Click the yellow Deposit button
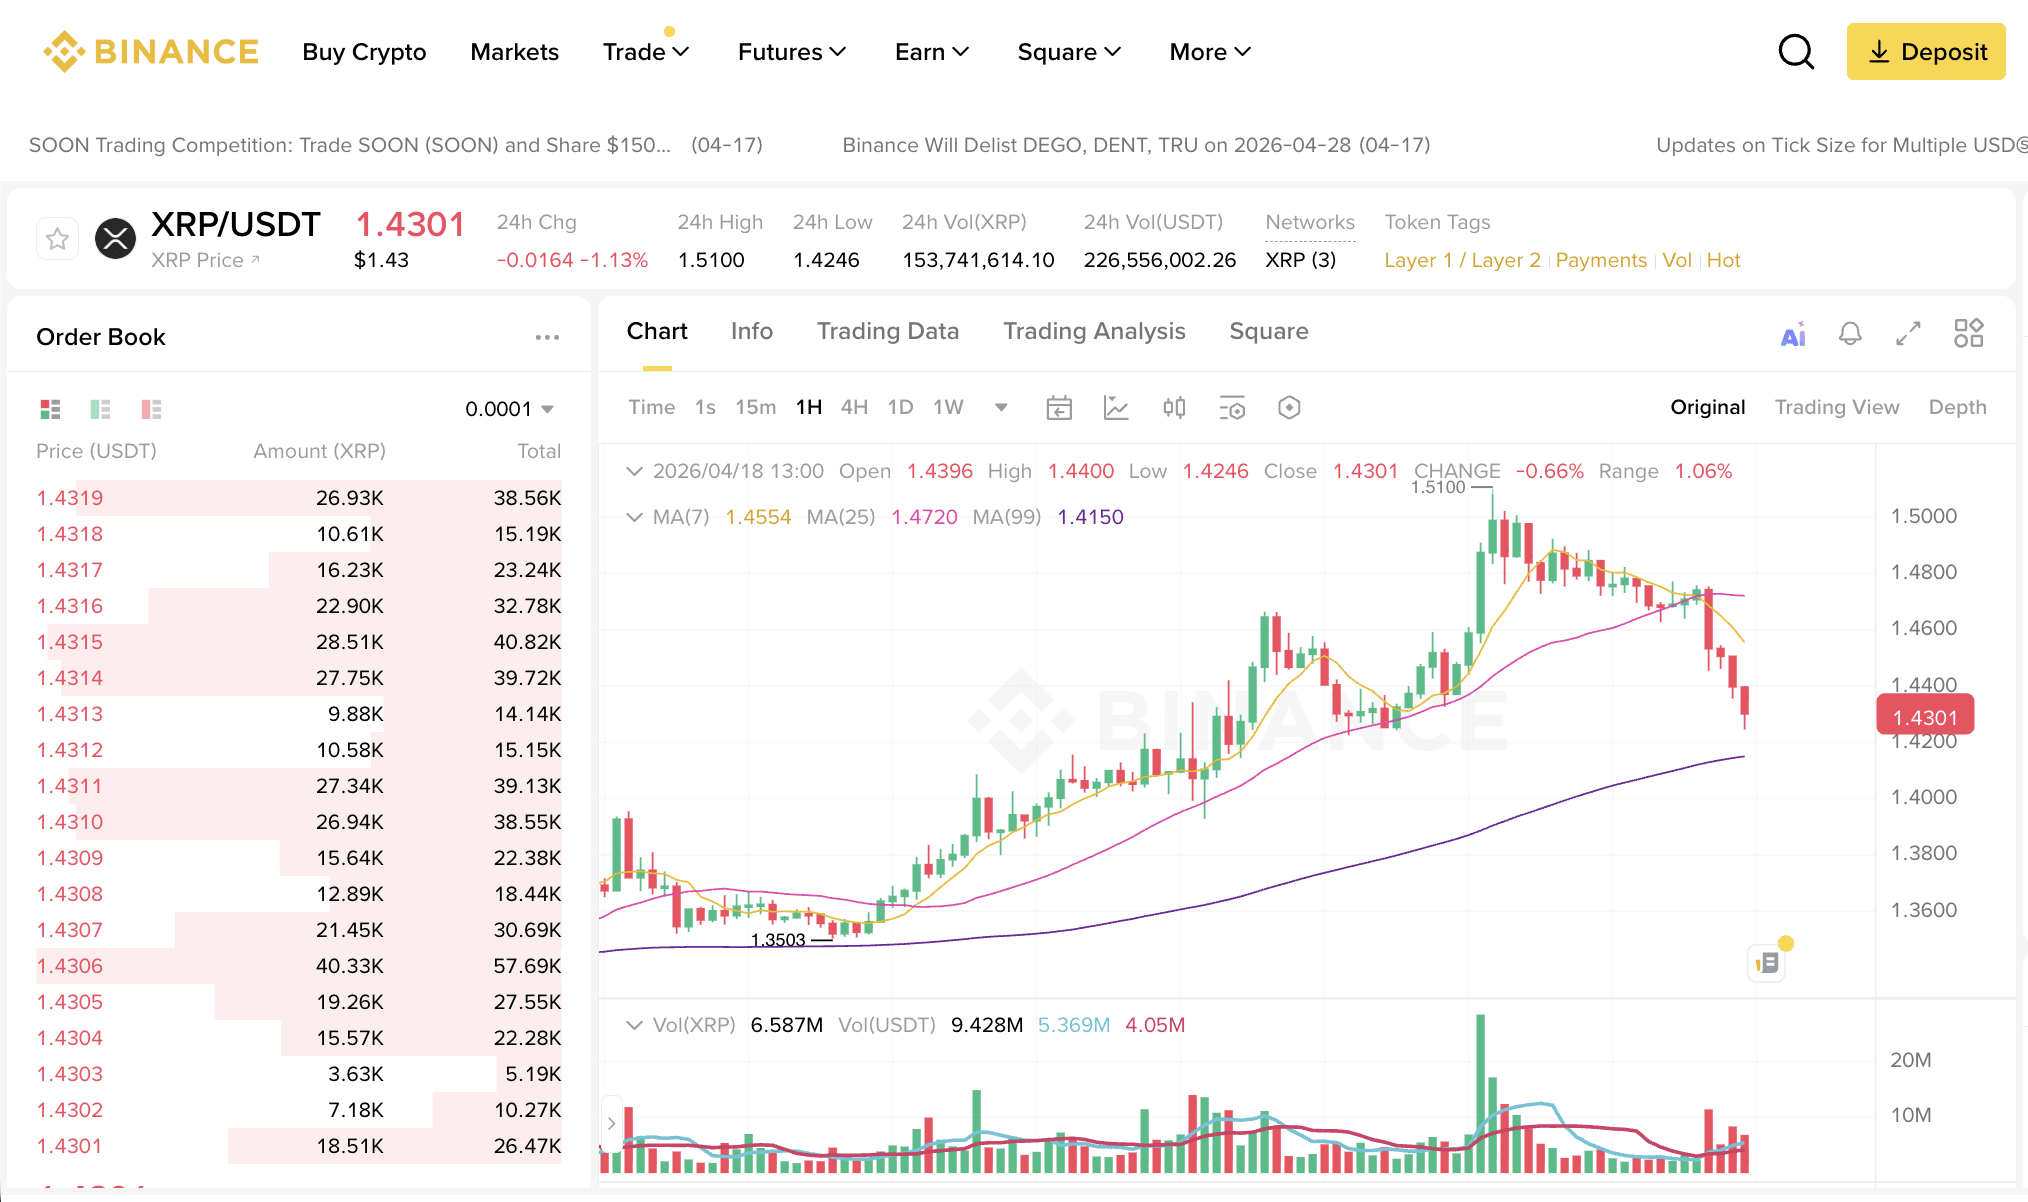This screenshot has width=2028, height=1202. click(x=1925, y=52)
